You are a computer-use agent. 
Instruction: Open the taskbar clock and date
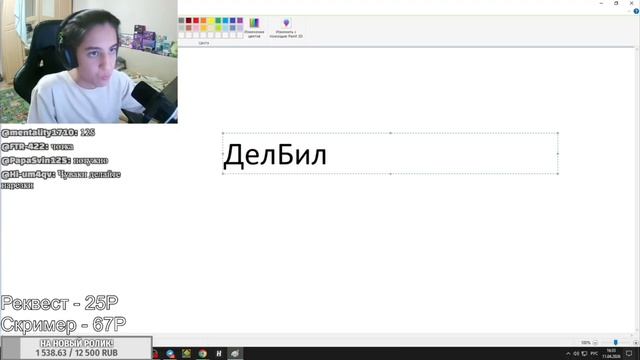tap(611, 353)
